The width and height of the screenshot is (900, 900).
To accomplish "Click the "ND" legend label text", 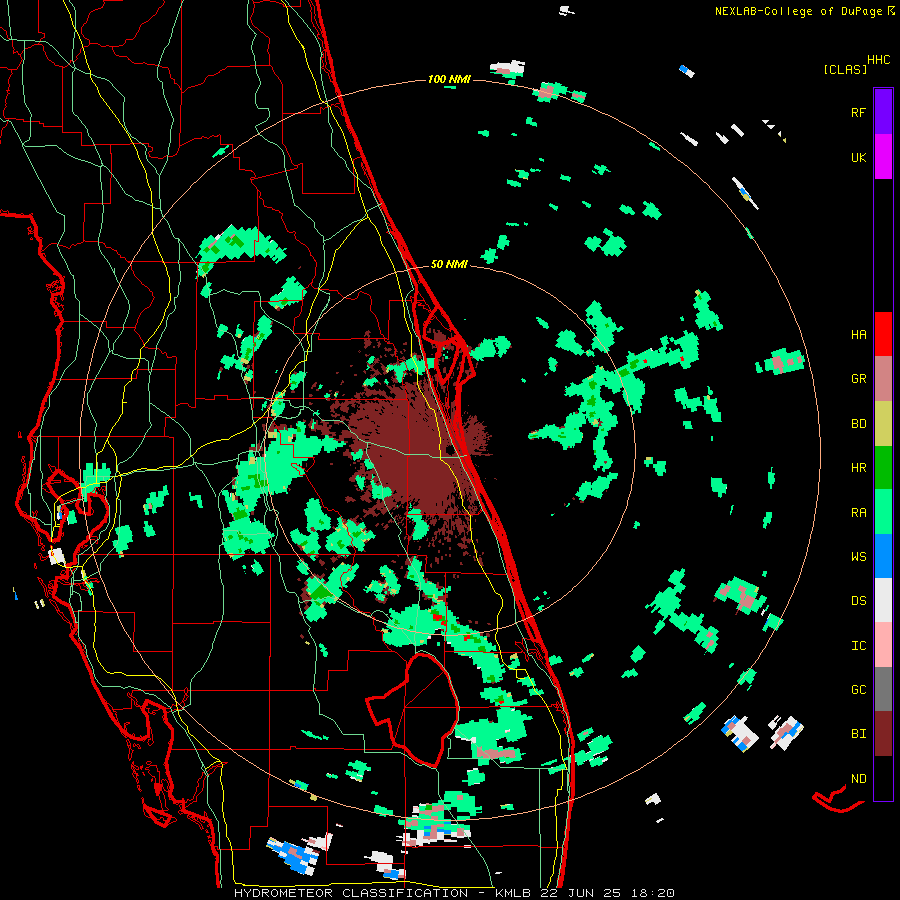I will [858, 779].
